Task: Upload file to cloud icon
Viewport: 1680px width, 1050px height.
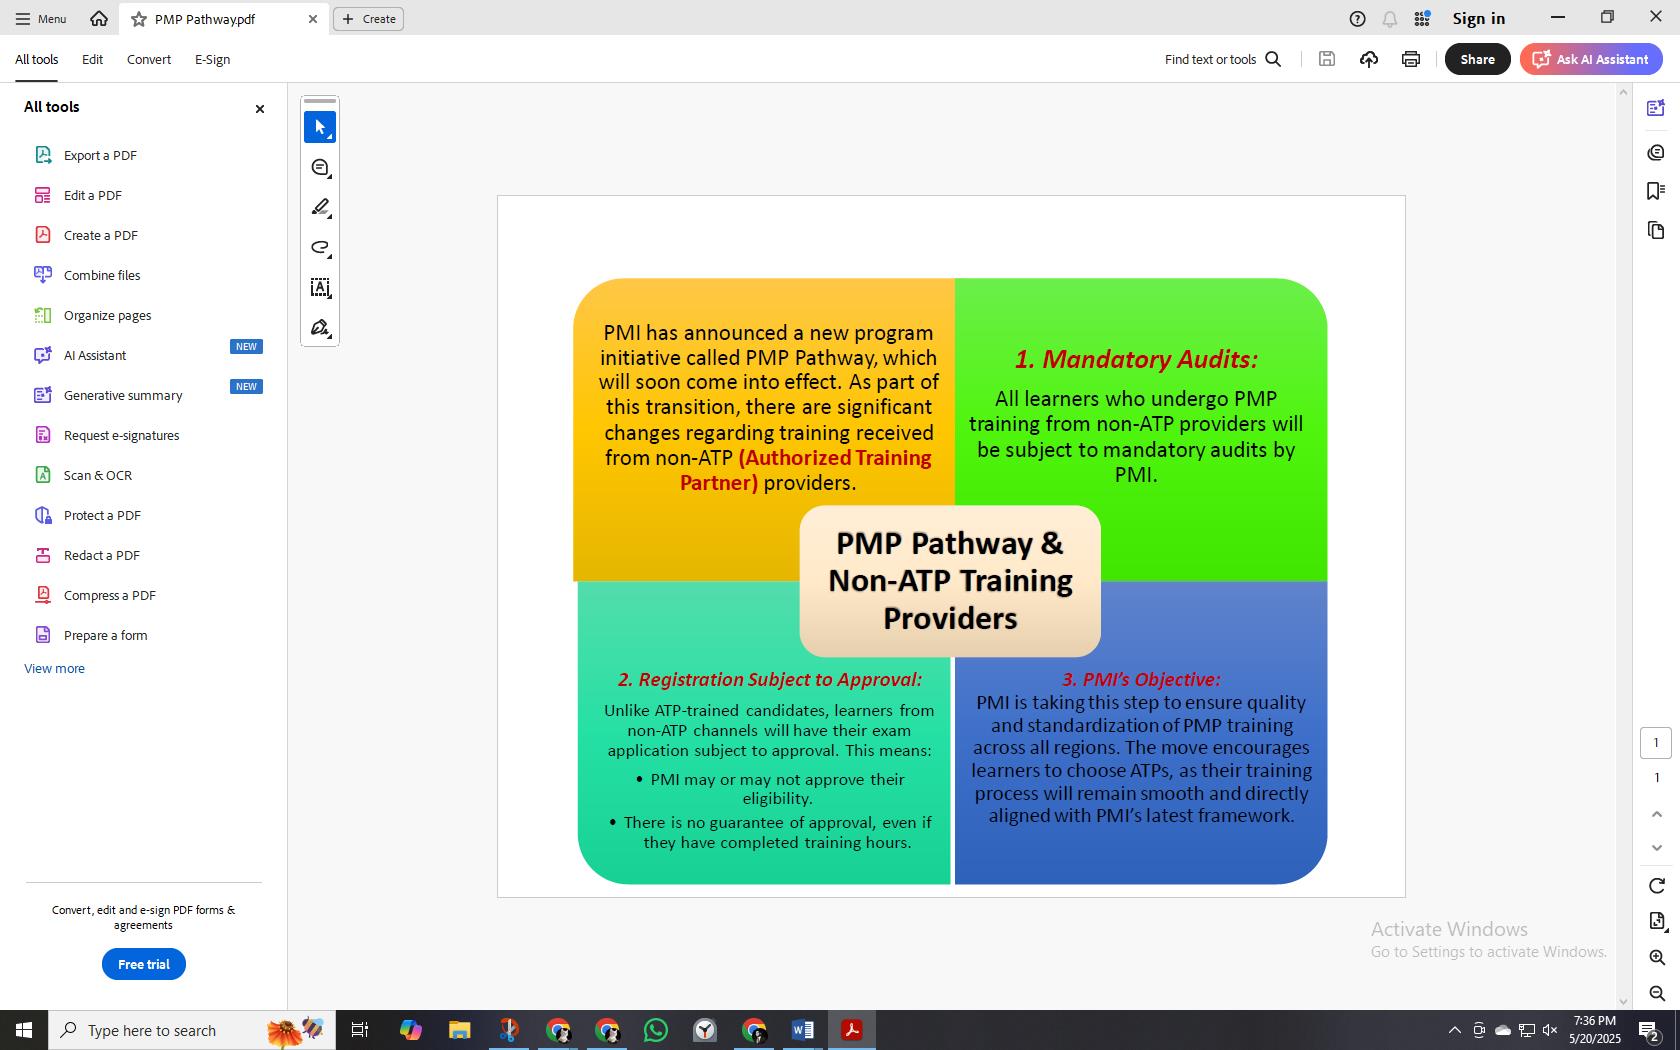Action: 1369,59
